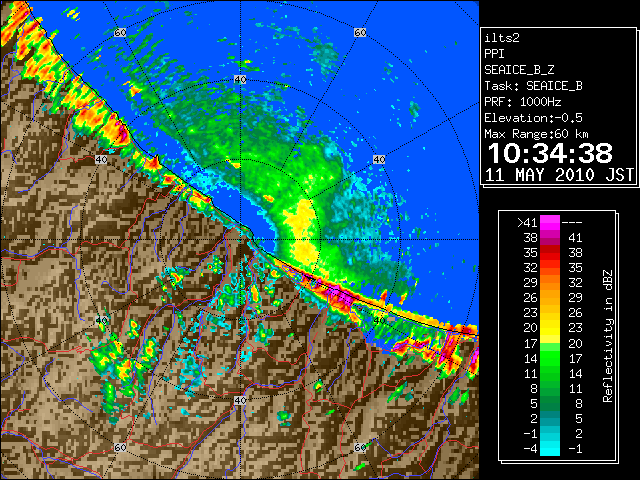Viewport: 640px width, 480px height.
Task: Select the "Elevation:-0.5" text
Action: (533, 118)
